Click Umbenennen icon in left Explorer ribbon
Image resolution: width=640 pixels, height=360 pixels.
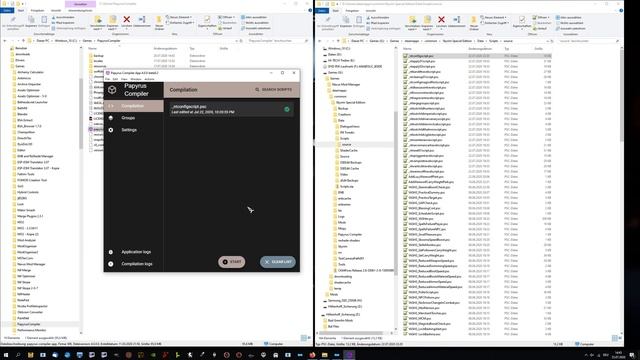(142, 19)
